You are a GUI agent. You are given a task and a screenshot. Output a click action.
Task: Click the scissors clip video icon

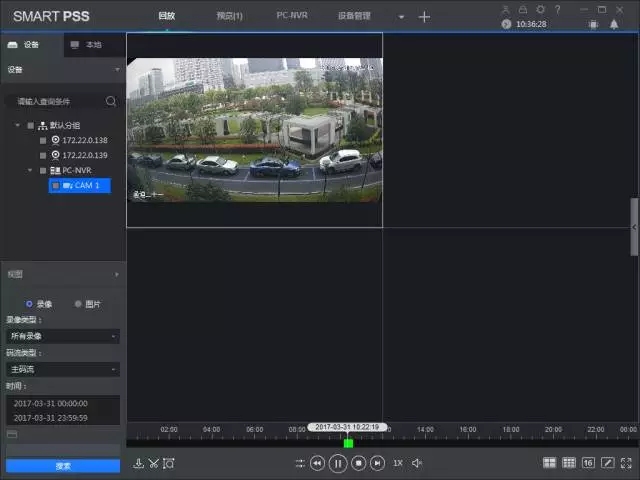[153, 463]
